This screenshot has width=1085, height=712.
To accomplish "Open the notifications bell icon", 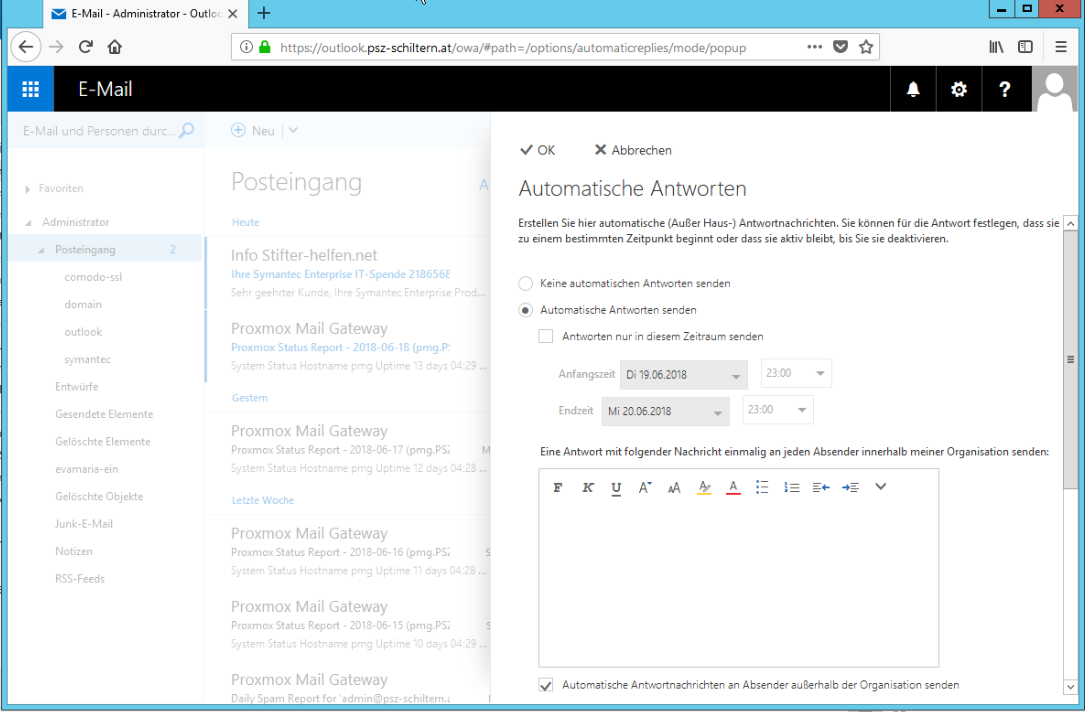I will 913,90.
